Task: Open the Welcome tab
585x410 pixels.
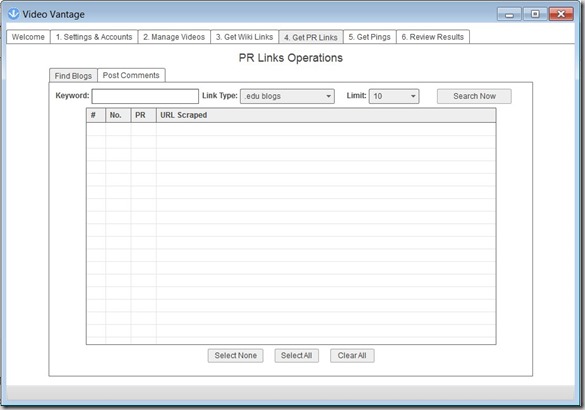Action: click(x=28, y=37)
